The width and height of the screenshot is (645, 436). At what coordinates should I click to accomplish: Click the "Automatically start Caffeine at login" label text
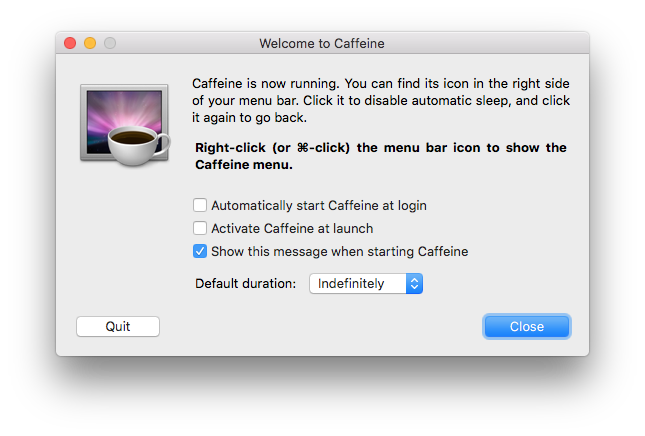point(319,205)
